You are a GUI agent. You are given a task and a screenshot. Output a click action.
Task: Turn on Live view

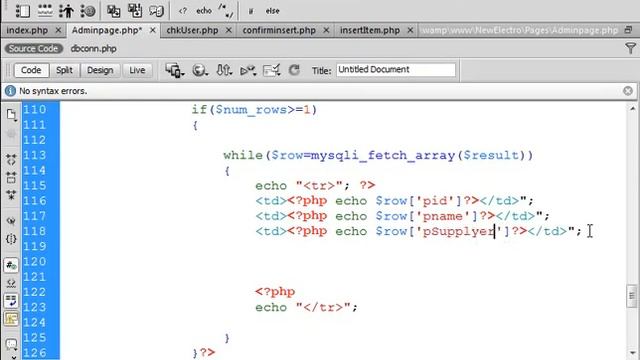[137, 70]
